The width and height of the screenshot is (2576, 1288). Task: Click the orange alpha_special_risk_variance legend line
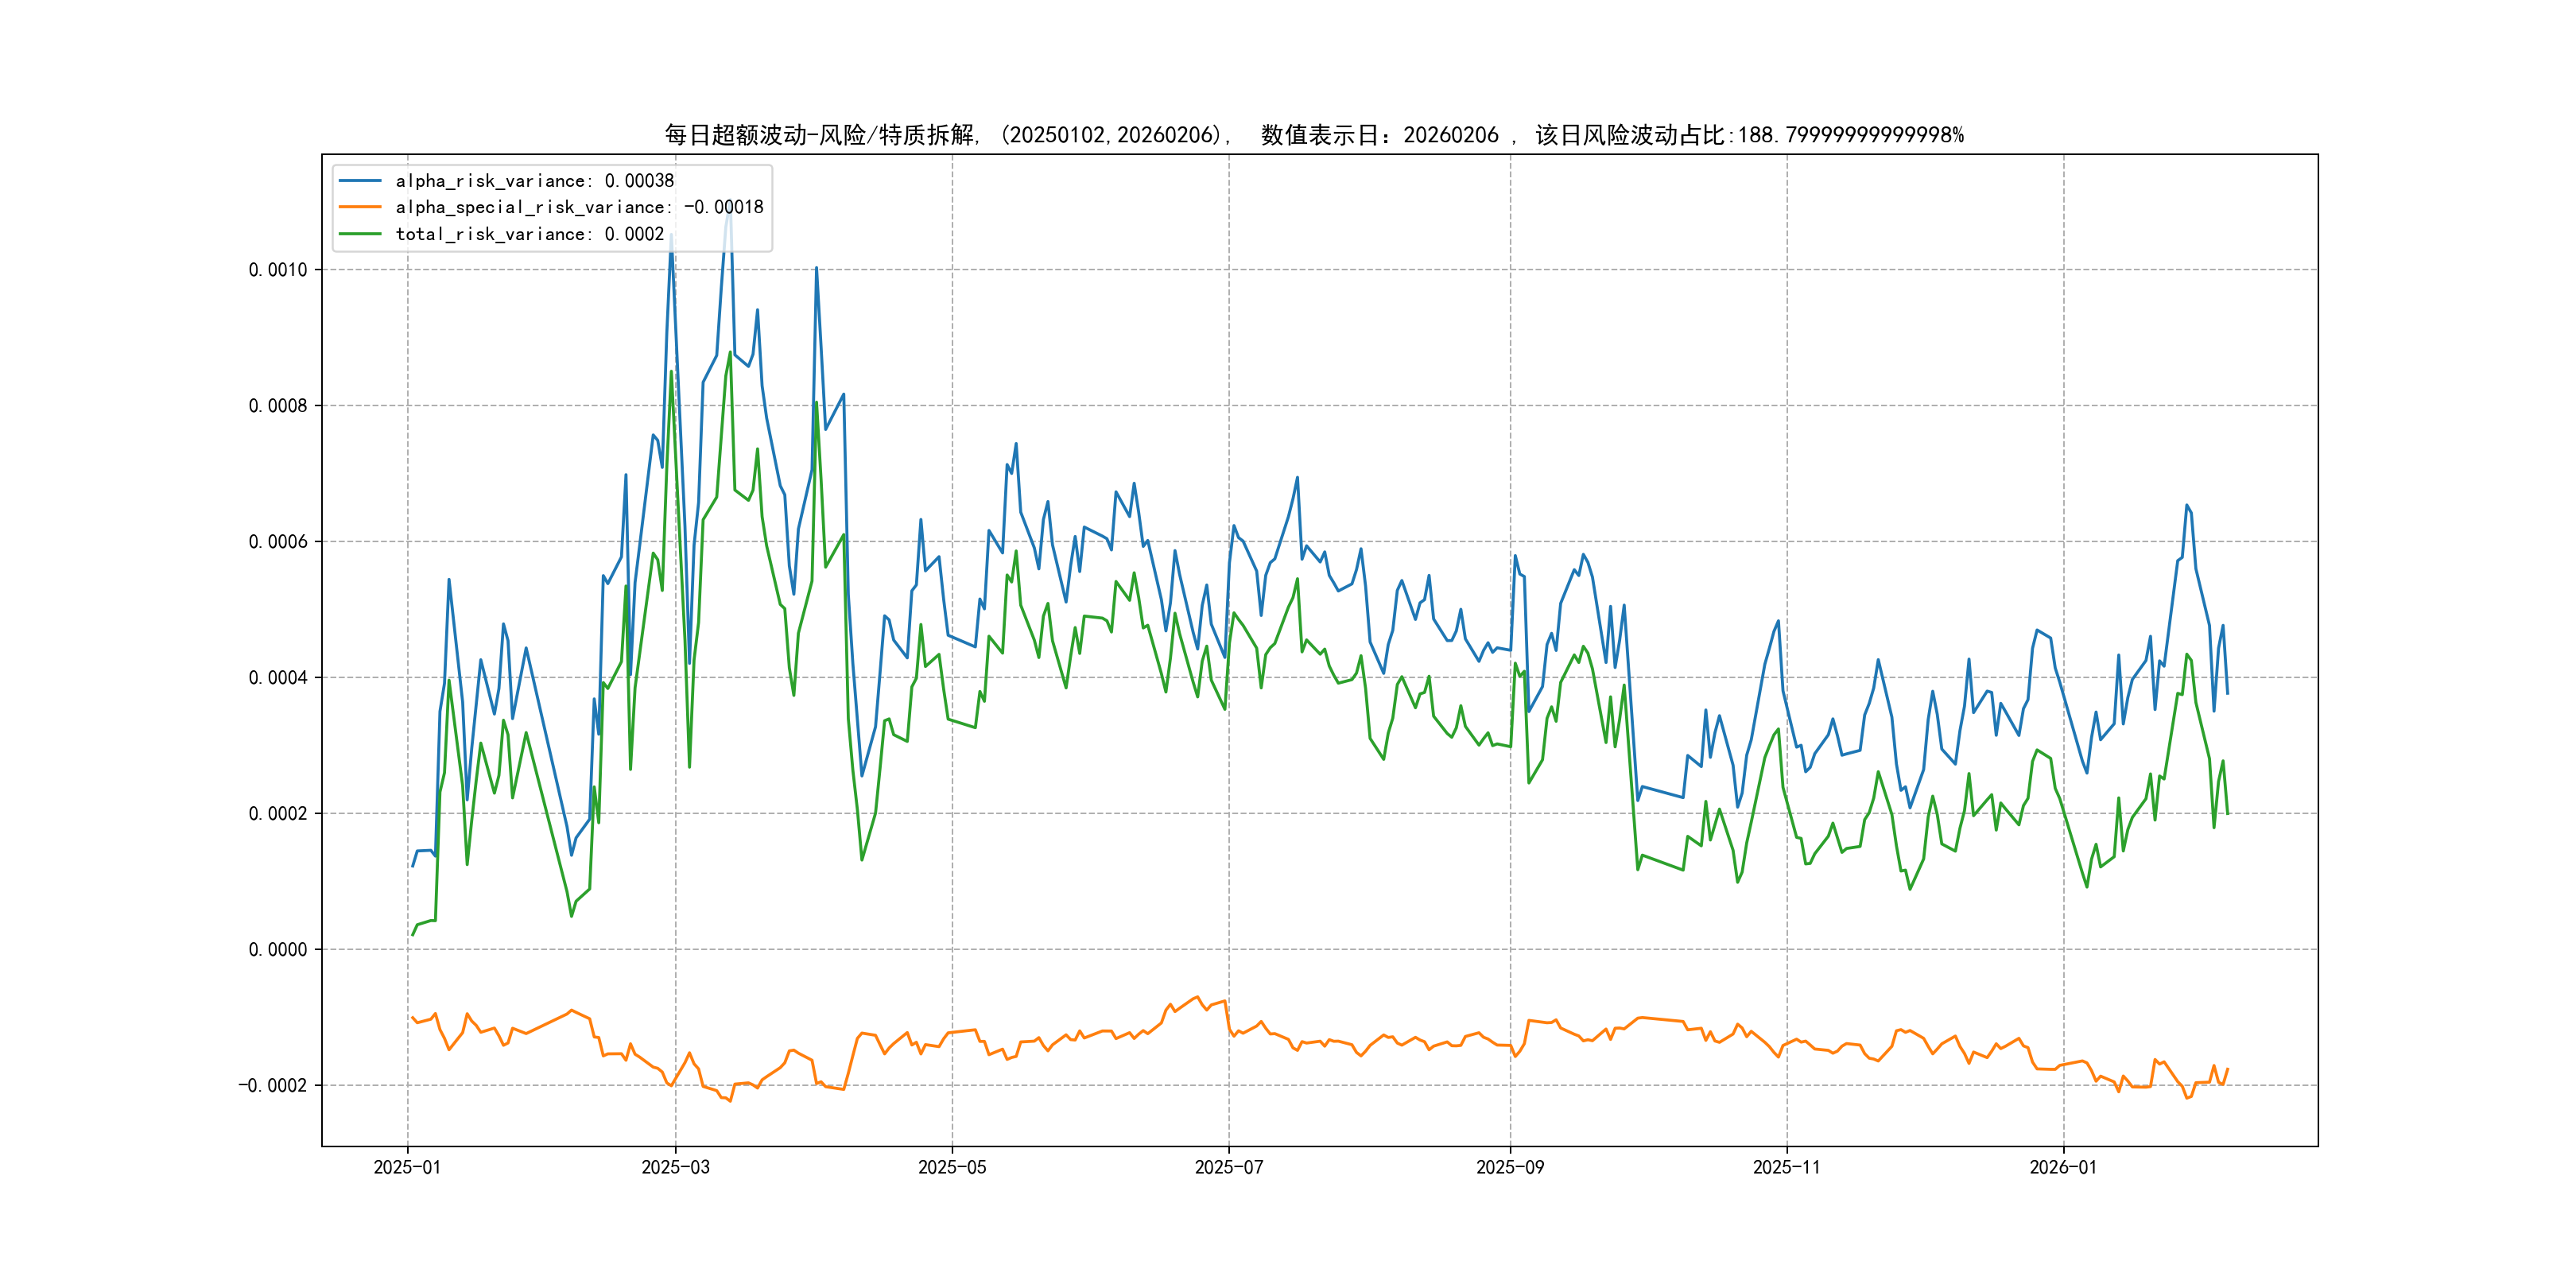pos(360,207)
